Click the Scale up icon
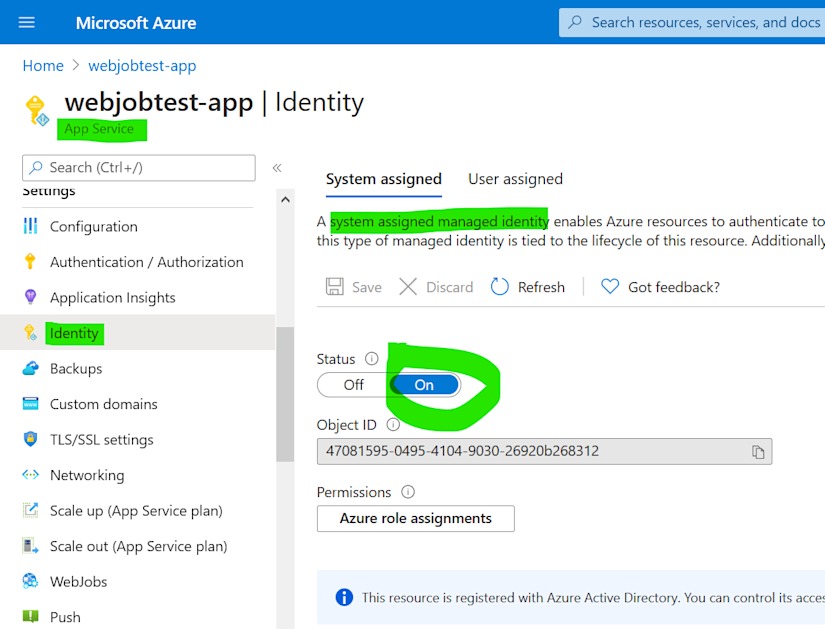825x629 pixels. click(x=31, y=510)
